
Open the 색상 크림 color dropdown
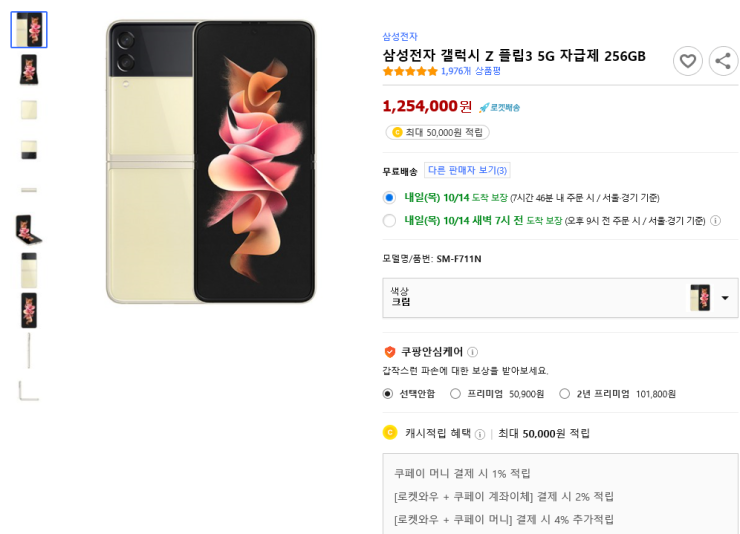(560, 298)
